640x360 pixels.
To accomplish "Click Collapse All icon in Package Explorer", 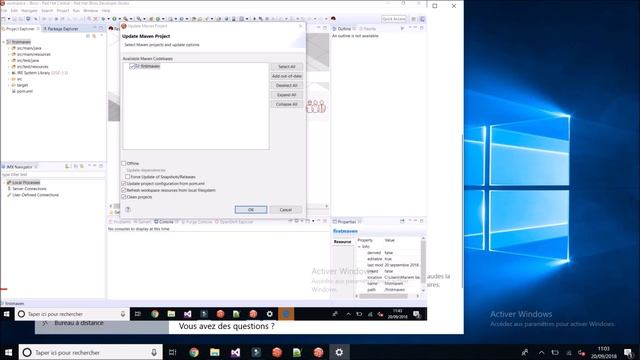I will pos(88,36).
